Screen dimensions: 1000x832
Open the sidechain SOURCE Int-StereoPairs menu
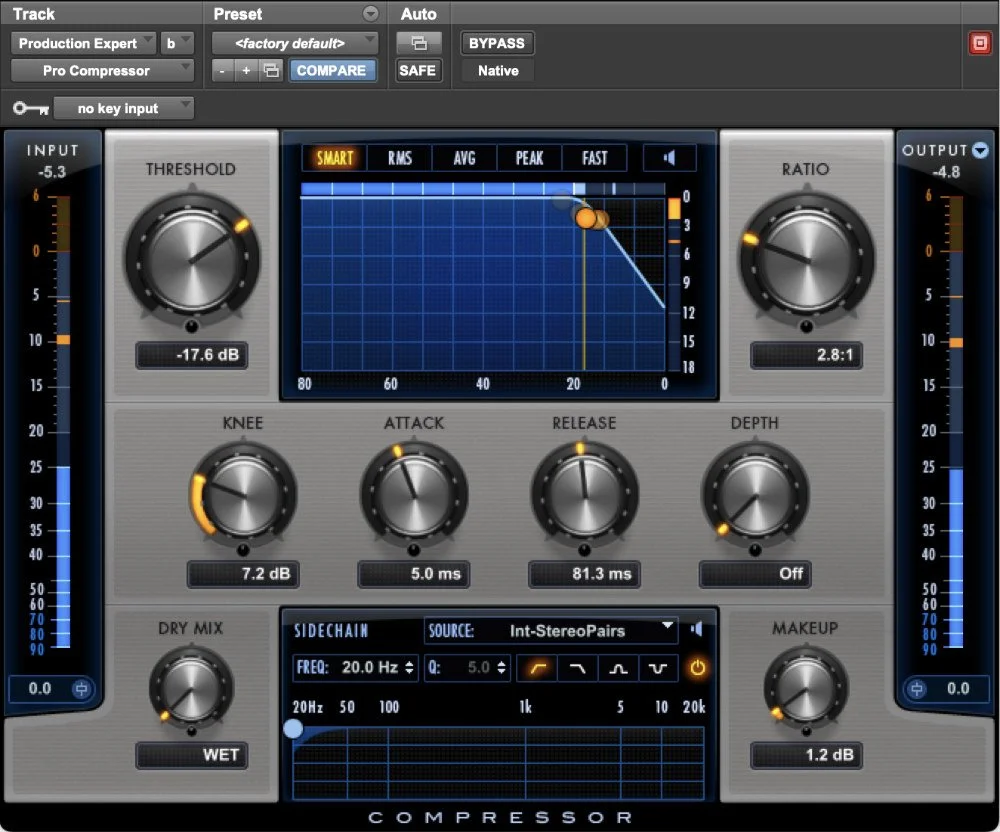(550, 631)
